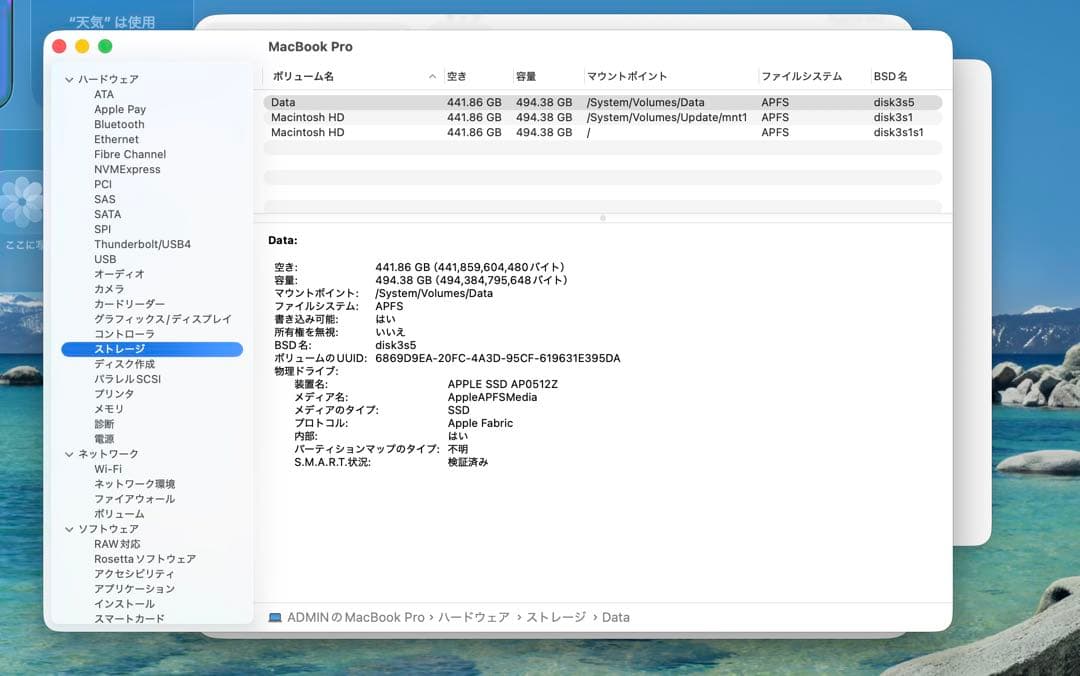Select コントローラ in the sidebar

coord(124,334)
